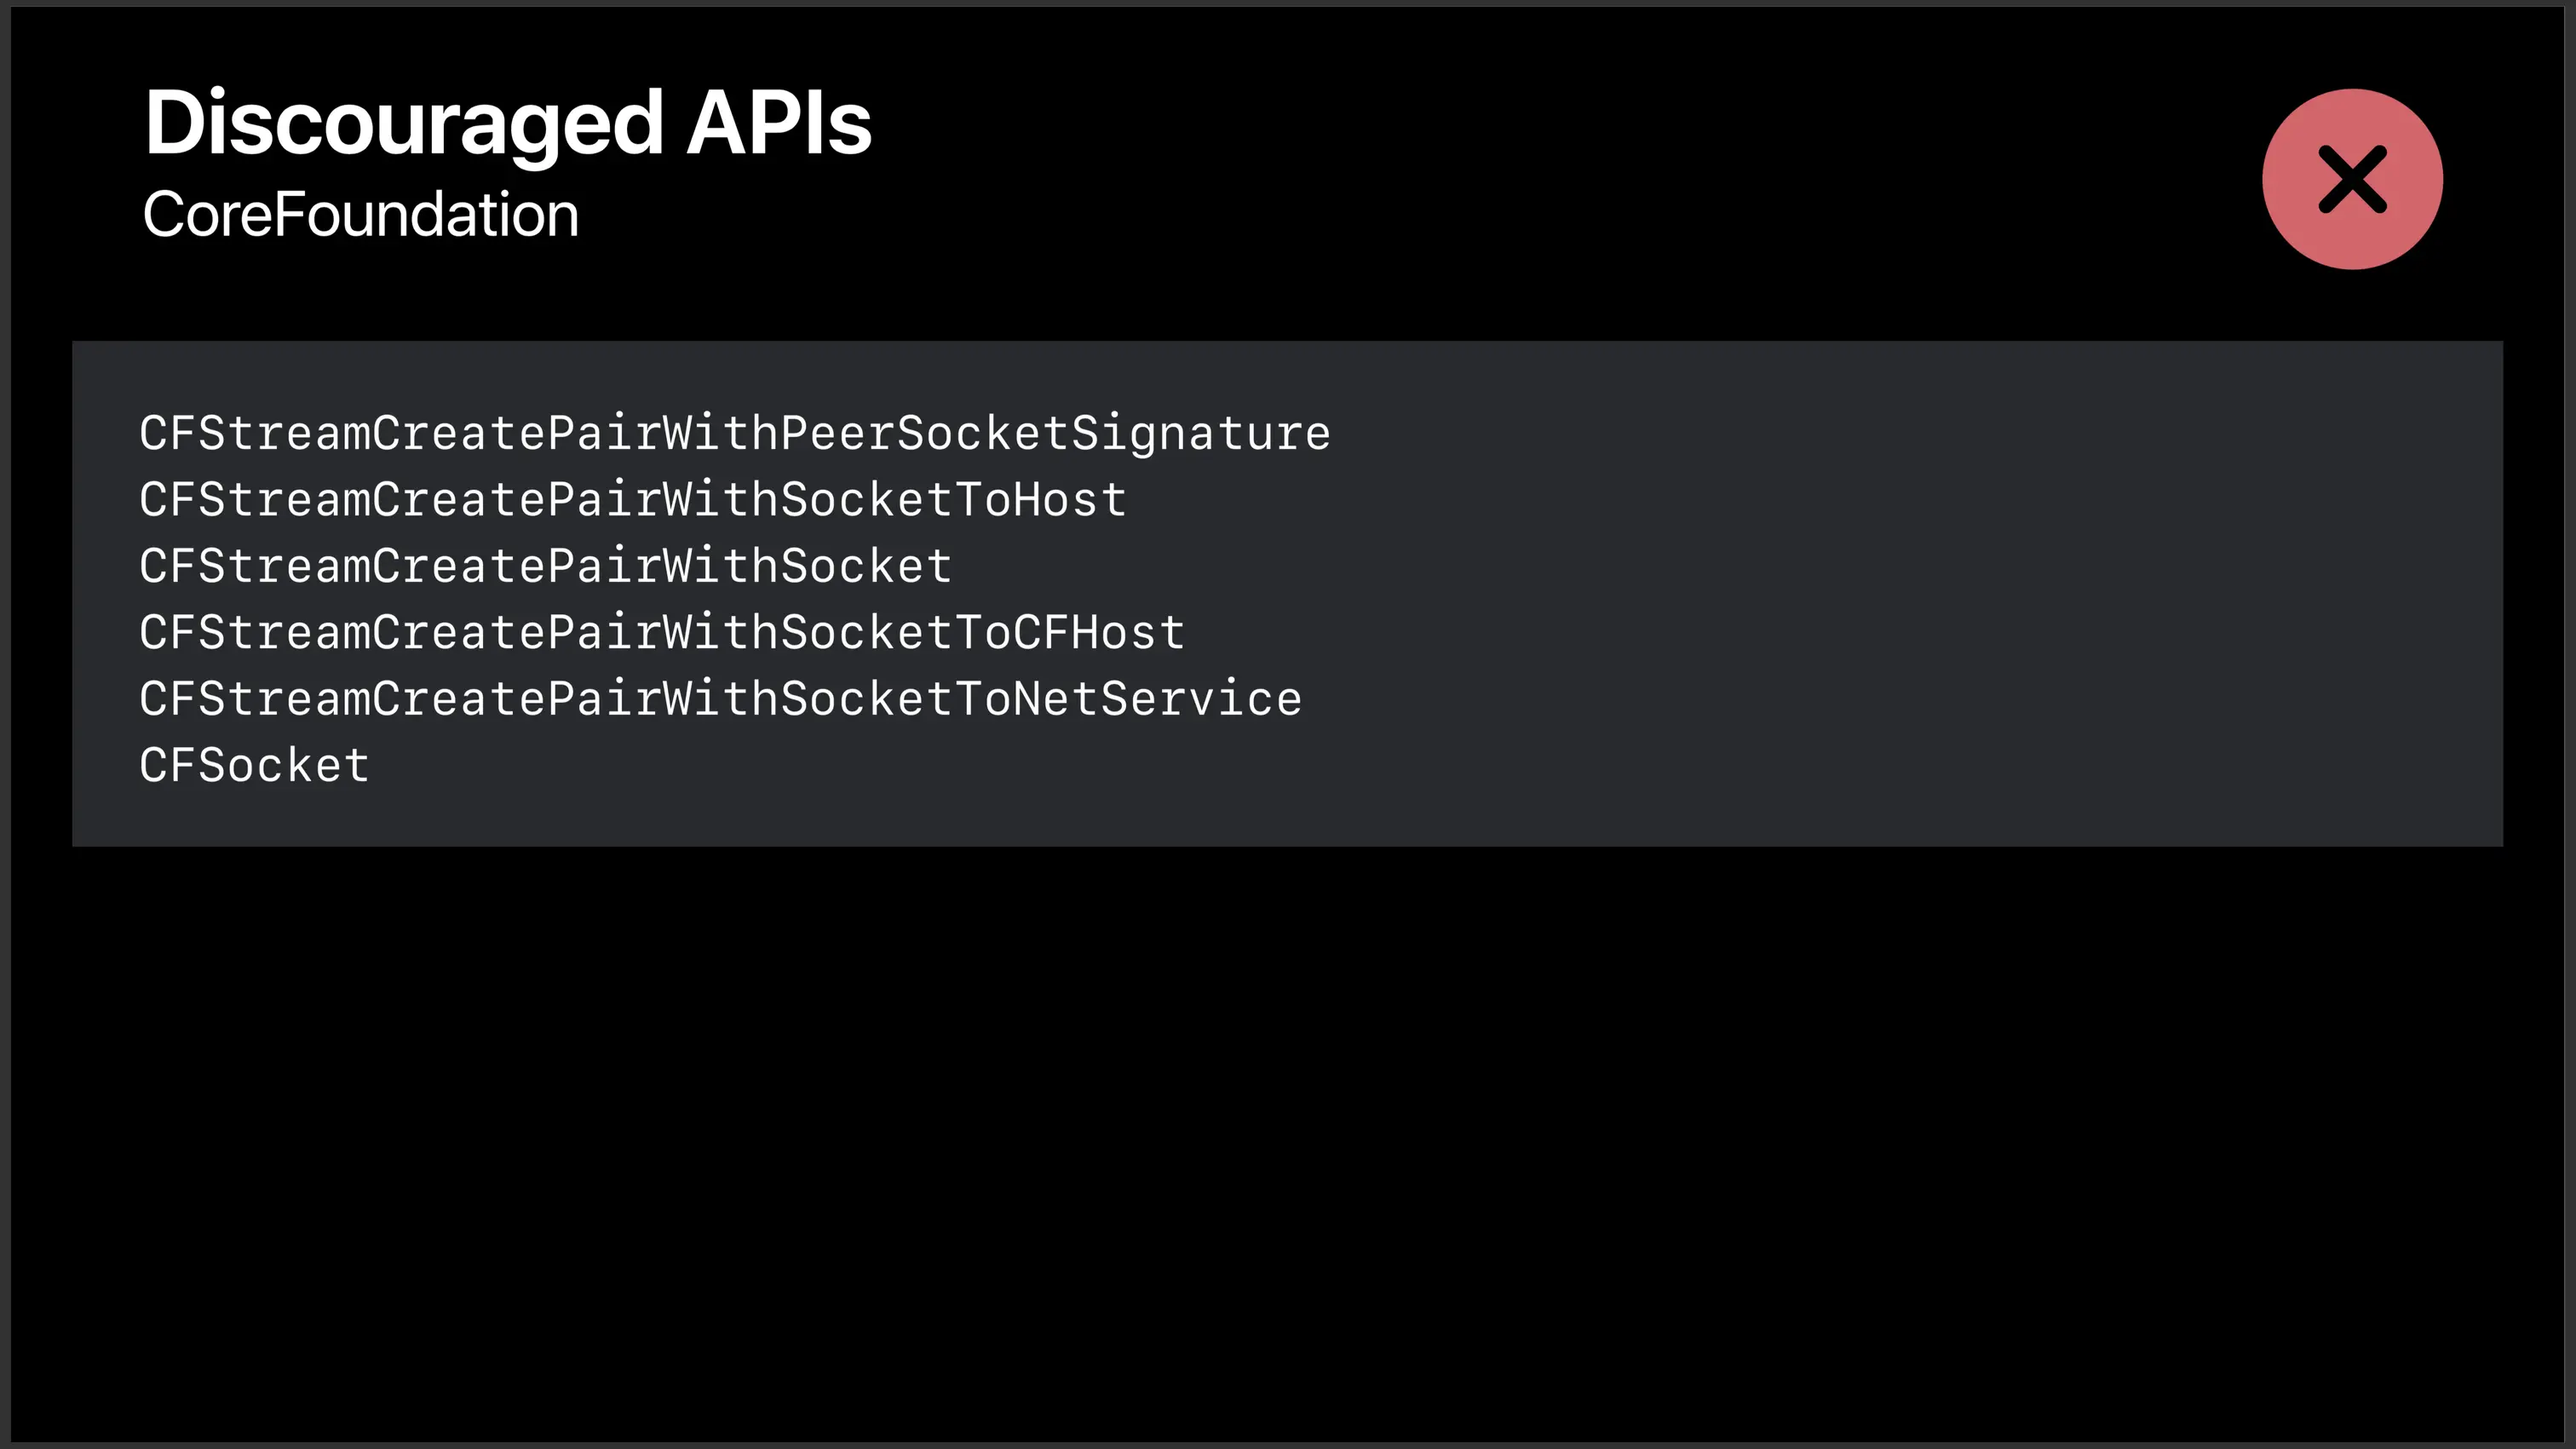Click "ToHost" ending the second code line

point(1040,500)
